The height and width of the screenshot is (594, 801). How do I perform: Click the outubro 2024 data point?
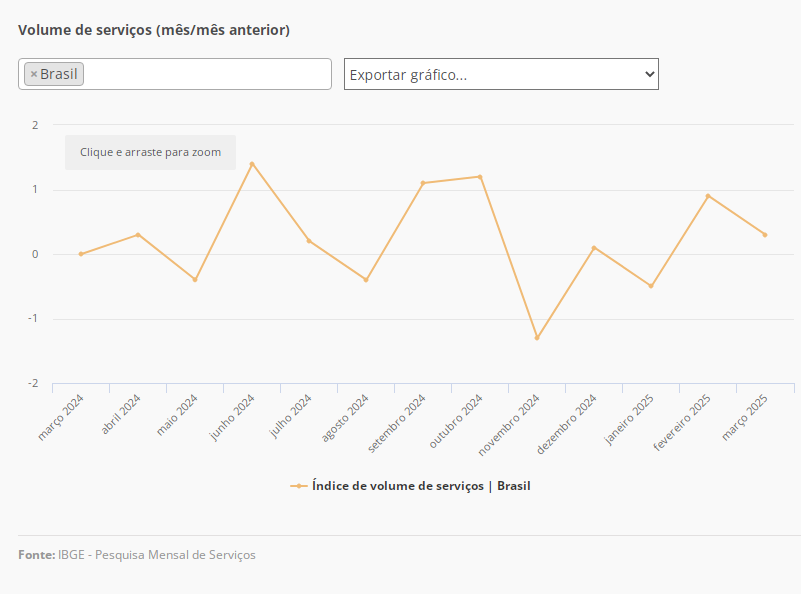pos(480,177)
